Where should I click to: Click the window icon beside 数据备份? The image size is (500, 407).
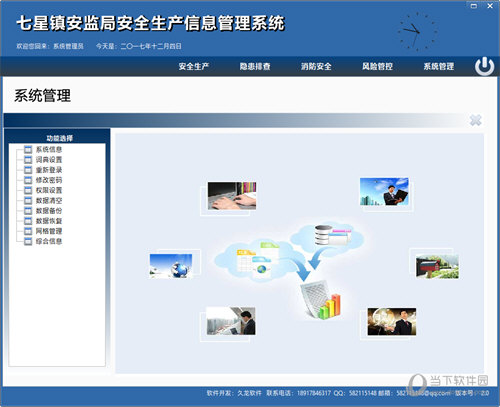(x=28, y=211)
